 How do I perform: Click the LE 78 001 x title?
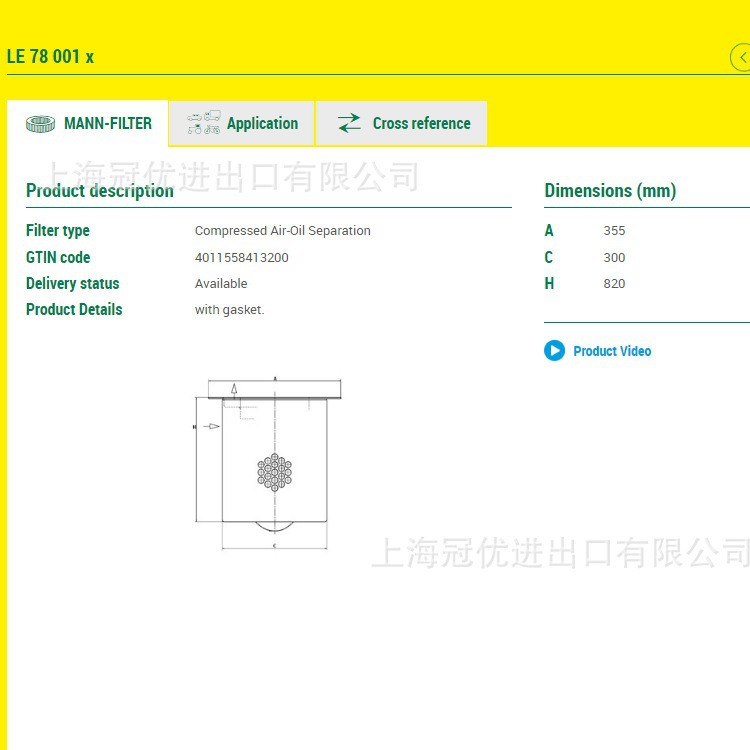pyautogui.click(x=50, y=56)
